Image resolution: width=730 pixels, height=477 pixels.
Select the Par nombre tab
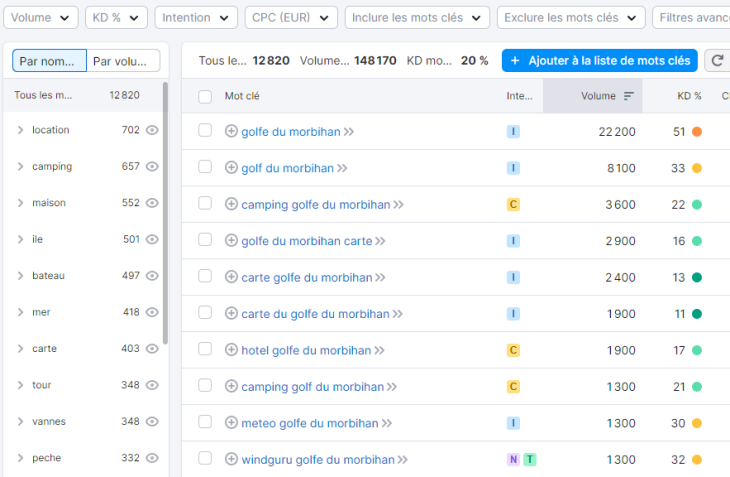pyautogui.click(x=49, y=61)
